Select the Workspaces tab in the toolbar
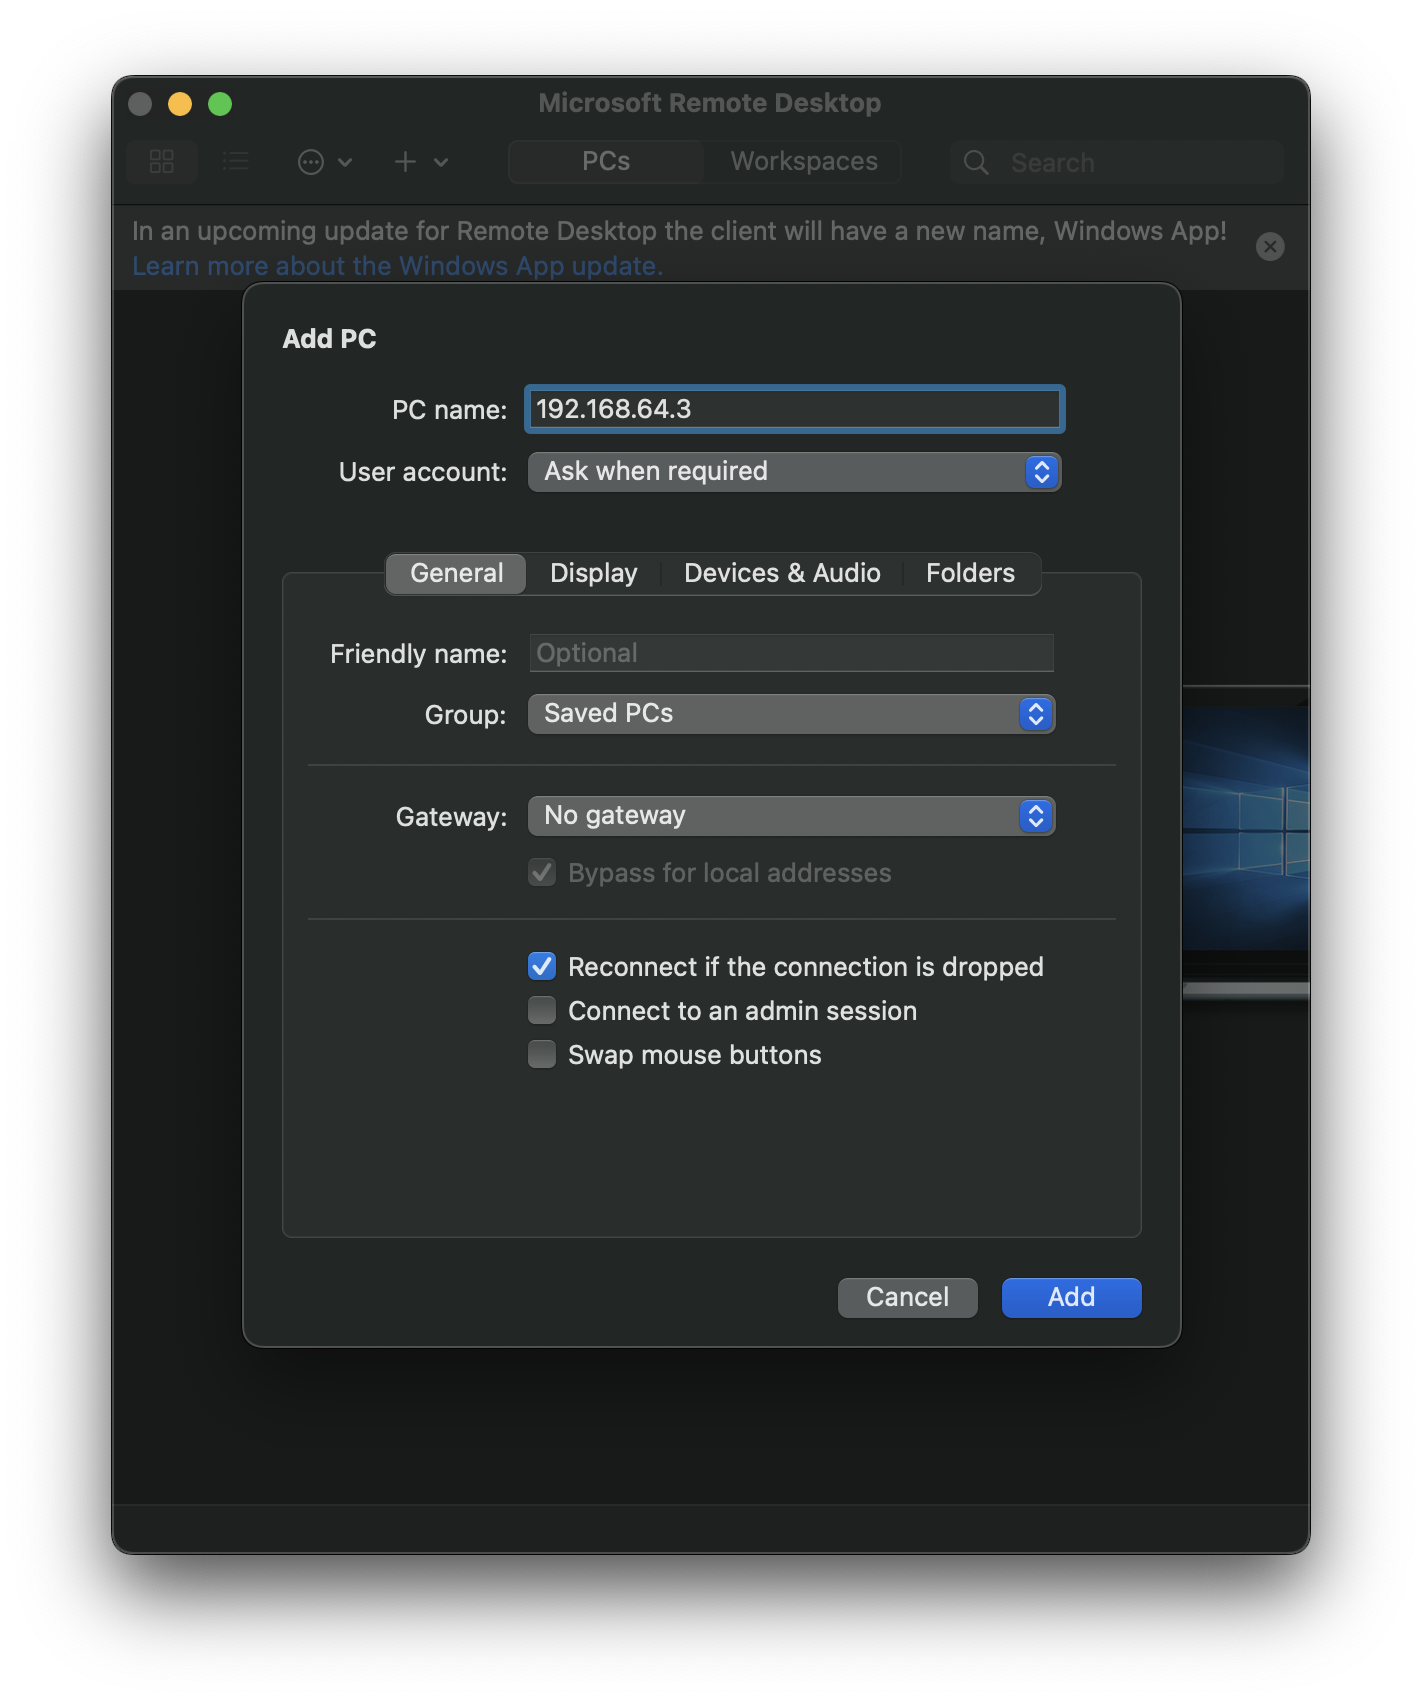1422x1702 pixels. pyautogui.click(x=804, y=162)
